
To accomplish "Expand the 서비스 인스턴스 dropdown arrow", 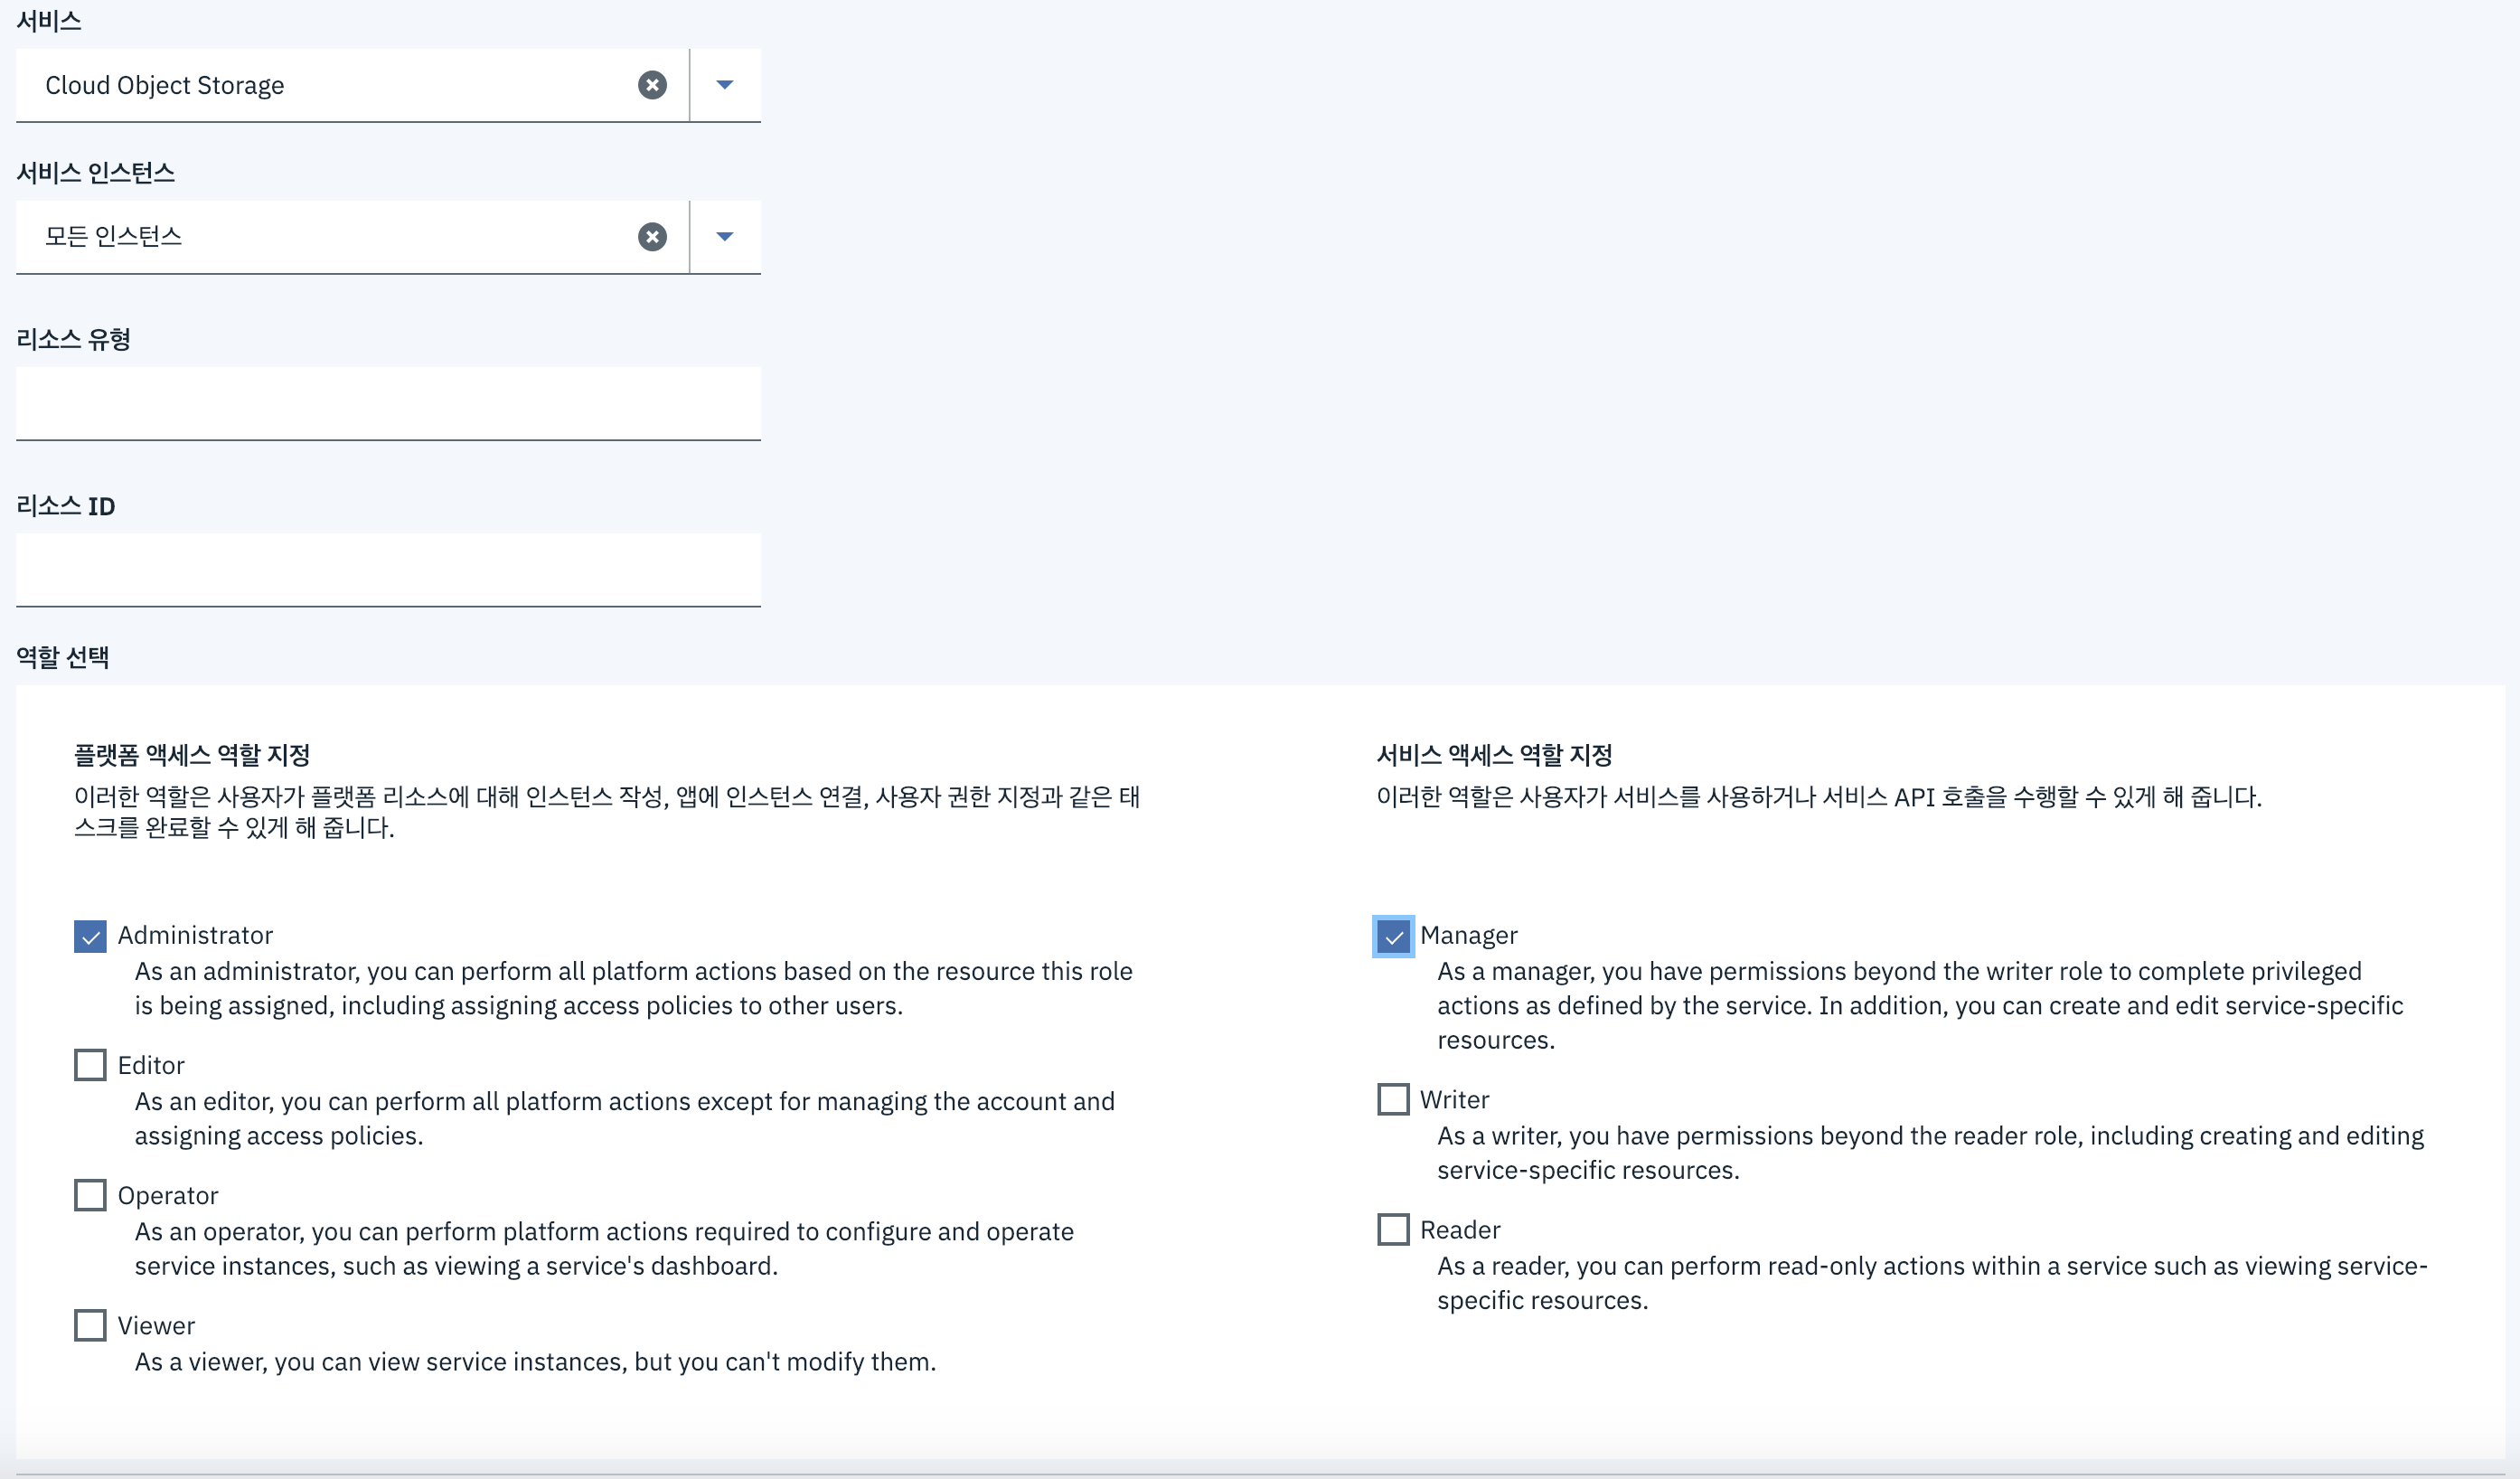I will click(725, 237).
